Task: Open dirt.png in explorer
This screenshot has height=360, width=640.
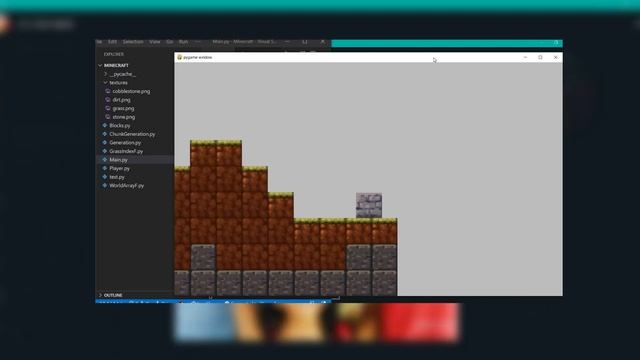Action: pos(121,100)
